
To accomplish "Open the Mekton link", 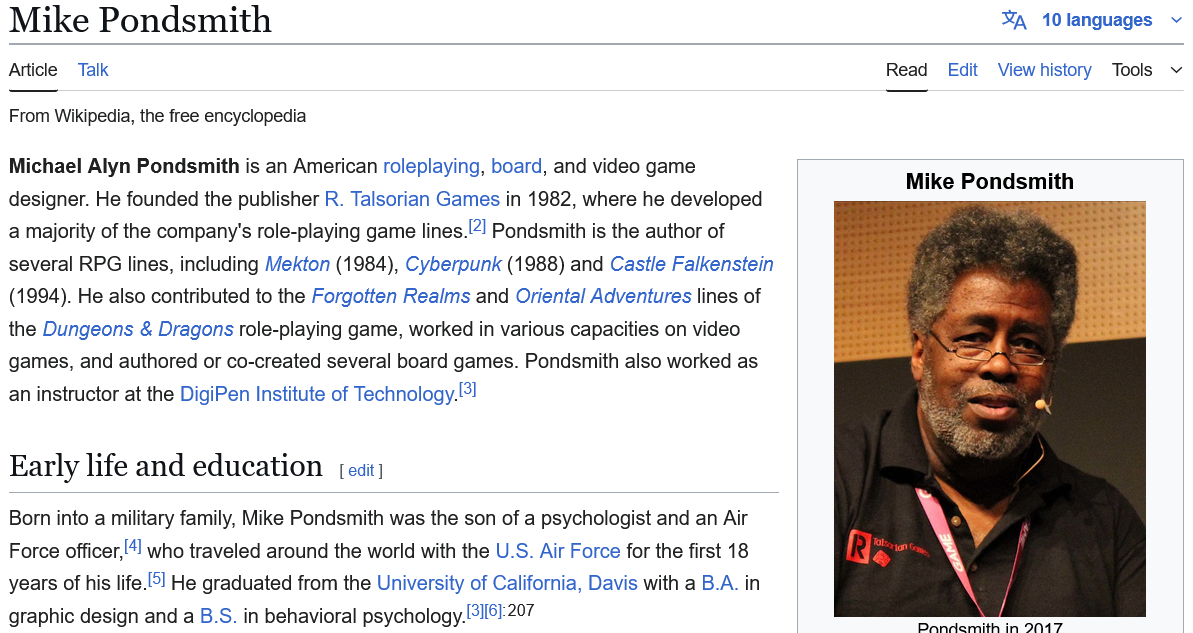I will (x=297, y=264).
